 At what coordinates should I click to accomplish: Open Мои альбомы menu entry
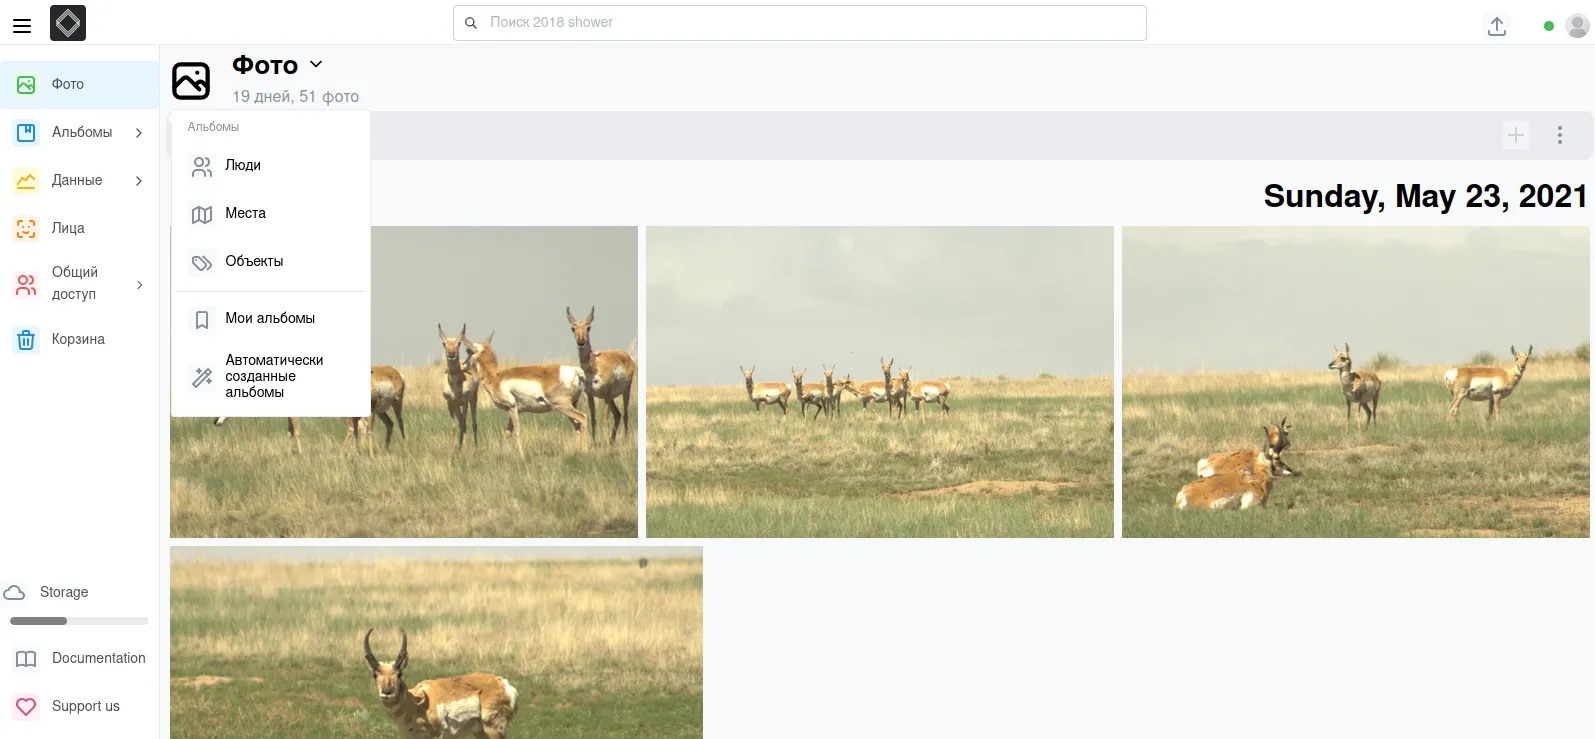pyautogui.click(x=270, y=319)
